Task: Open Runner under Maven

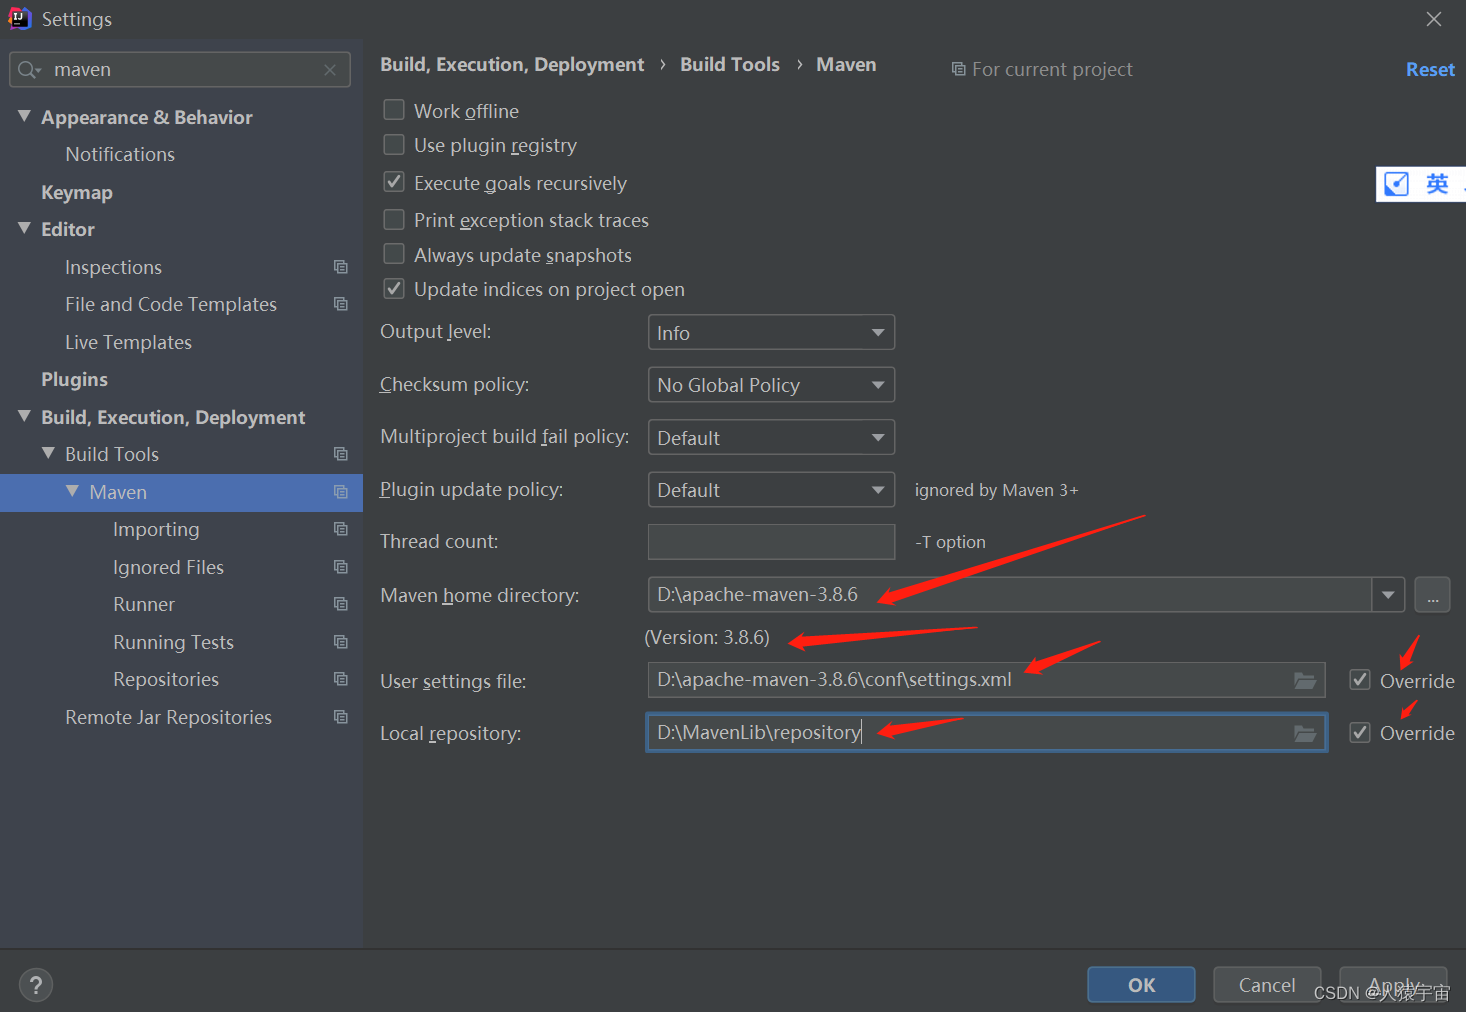Action: click(x=144, y=604)
